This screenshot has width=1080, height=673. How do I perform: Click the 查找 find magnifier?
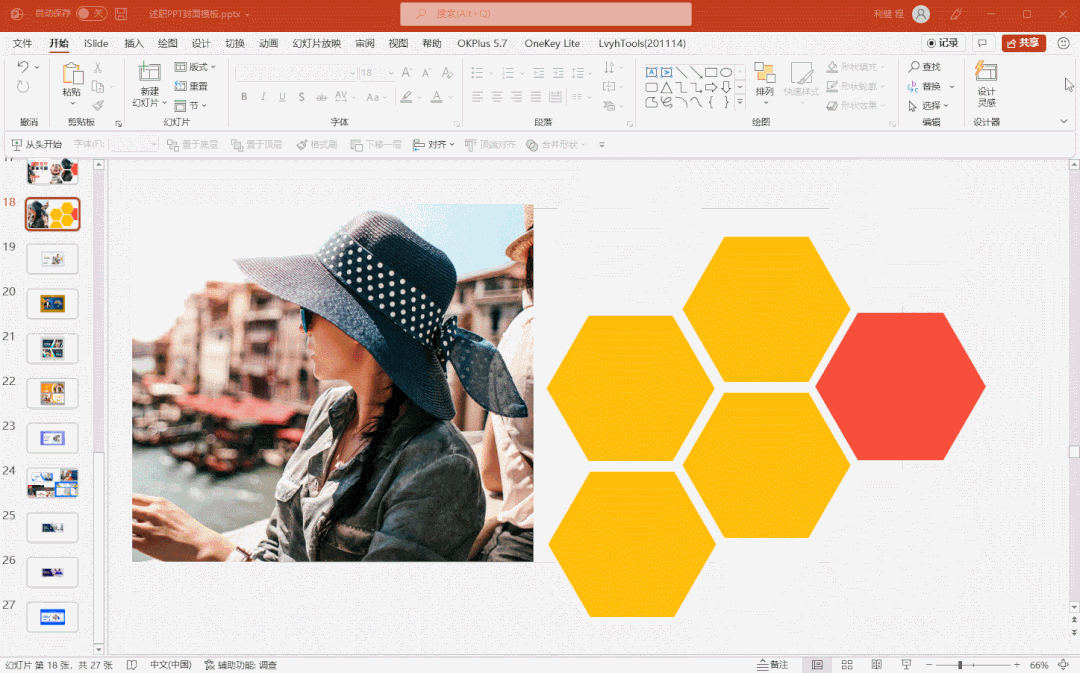coord(924,67)
